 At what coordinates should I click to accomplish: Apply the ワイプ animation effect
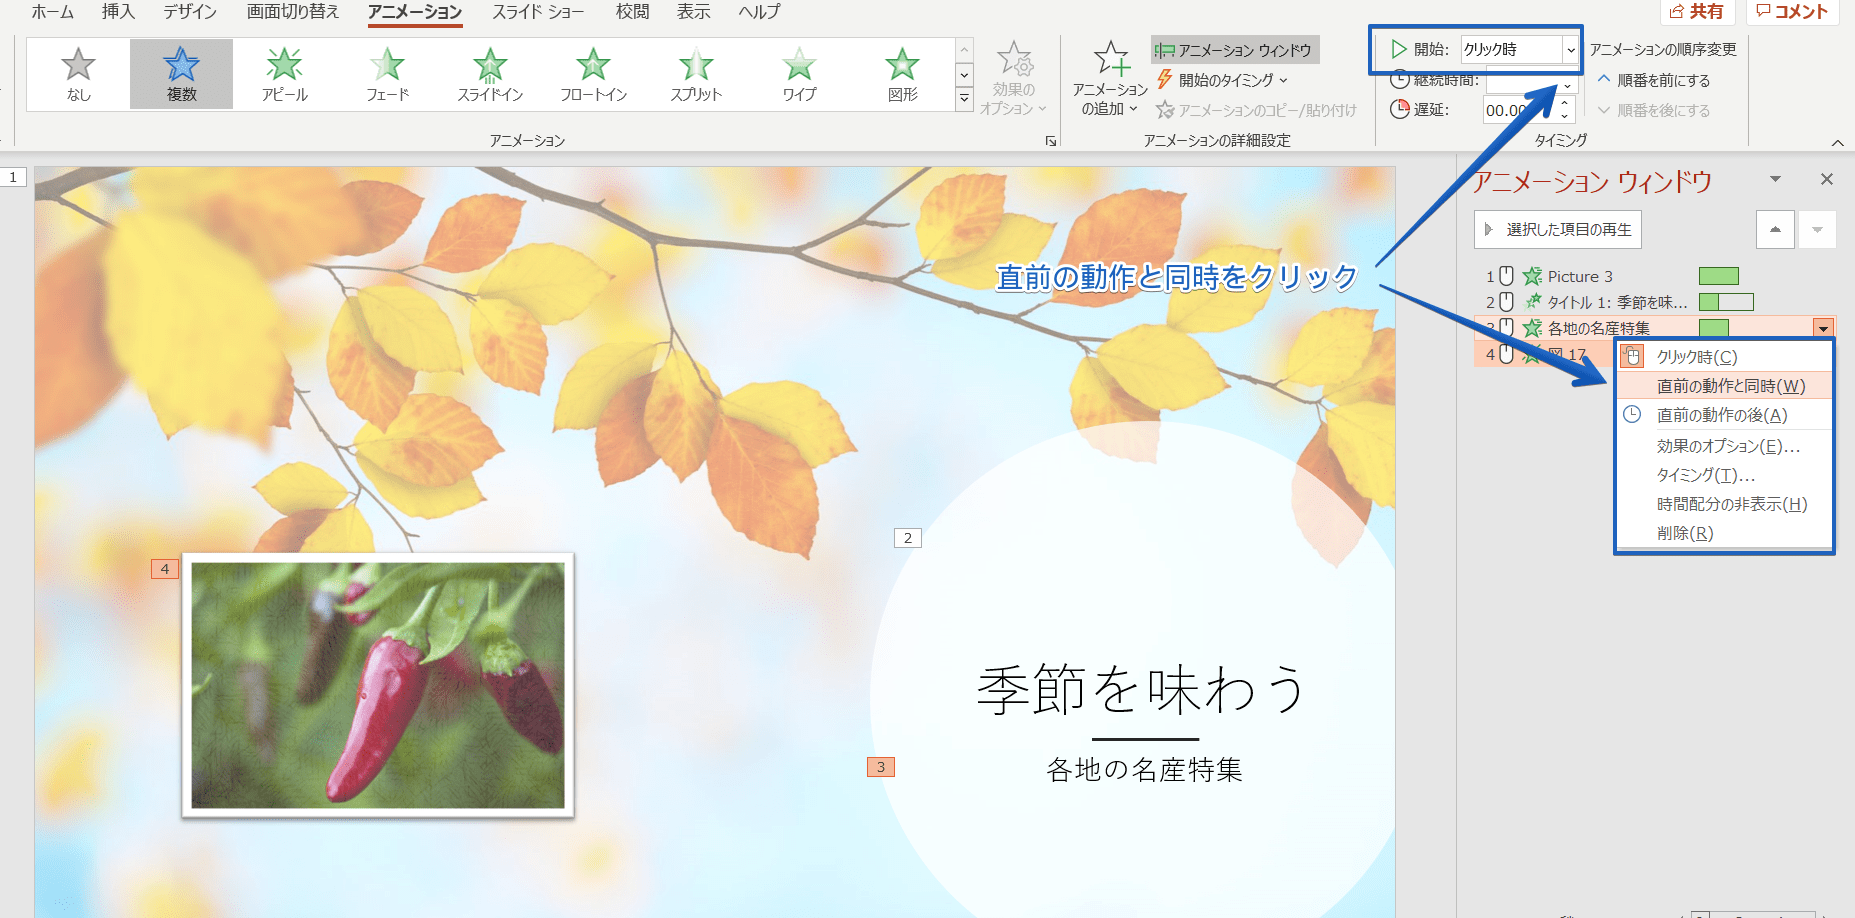[799, 74]
